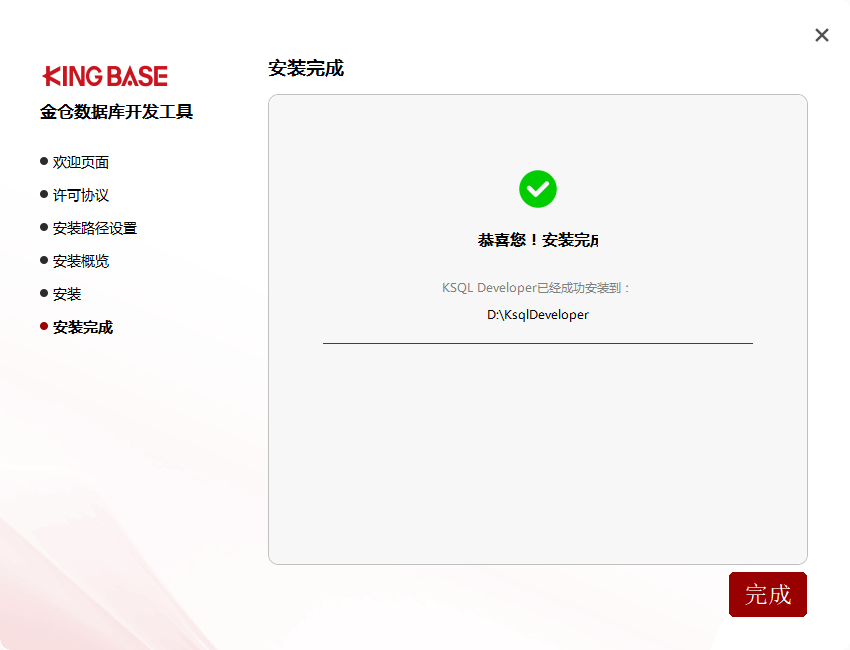Viewport: 850px width, 650px height.
Task: Click the KSQL Developer已经成功安装到 text
Action: (x=537, y=288)
